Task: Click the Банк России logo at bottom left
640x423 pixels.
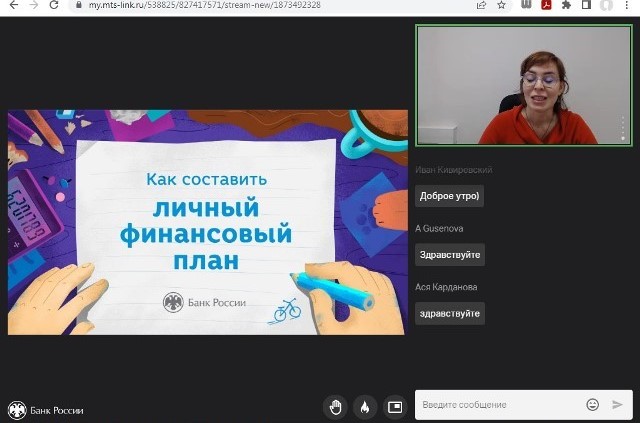Action: point(46,410)
